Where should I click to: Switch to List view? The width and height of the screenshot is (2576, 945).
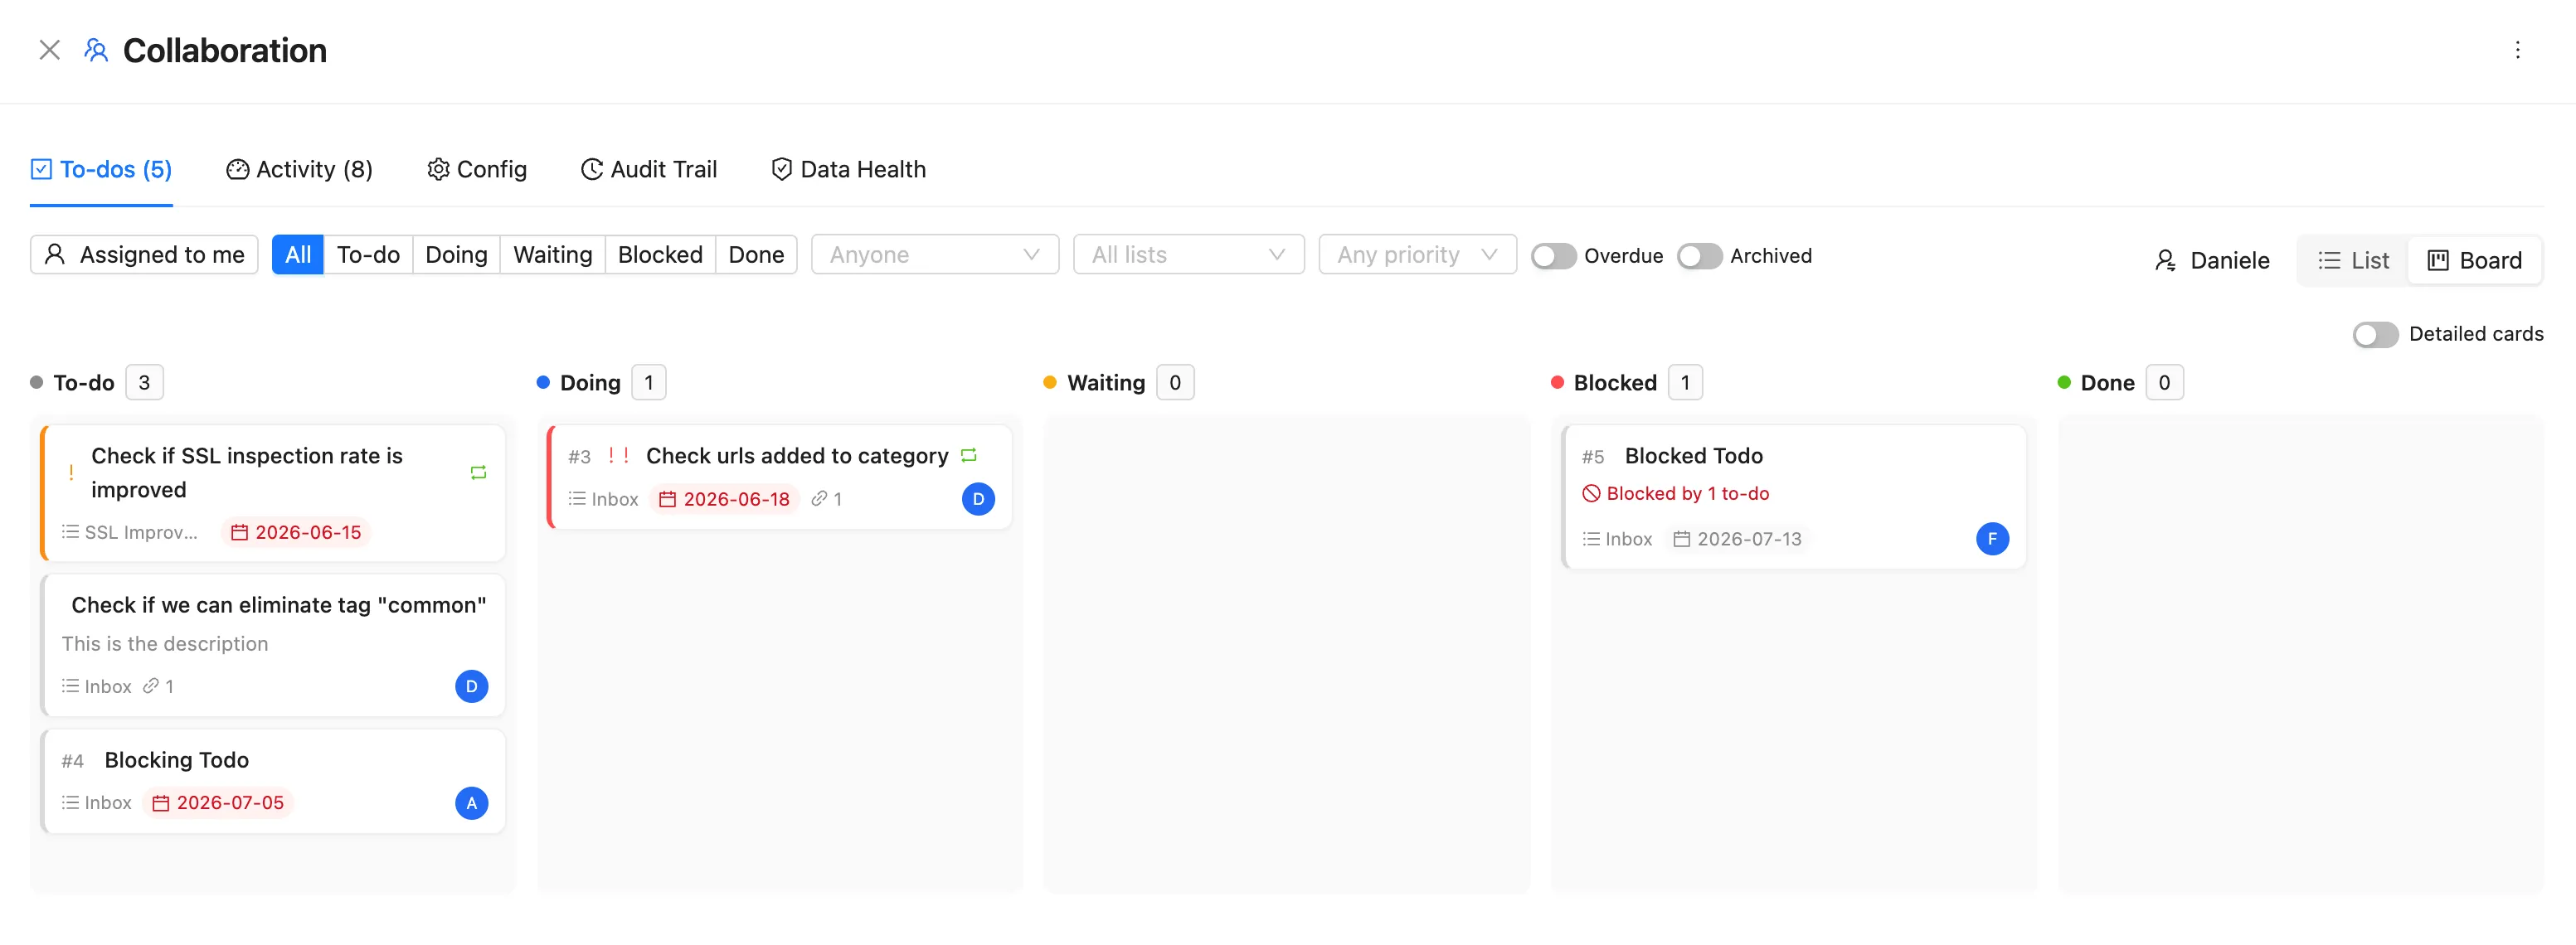tap(2353, 261)
